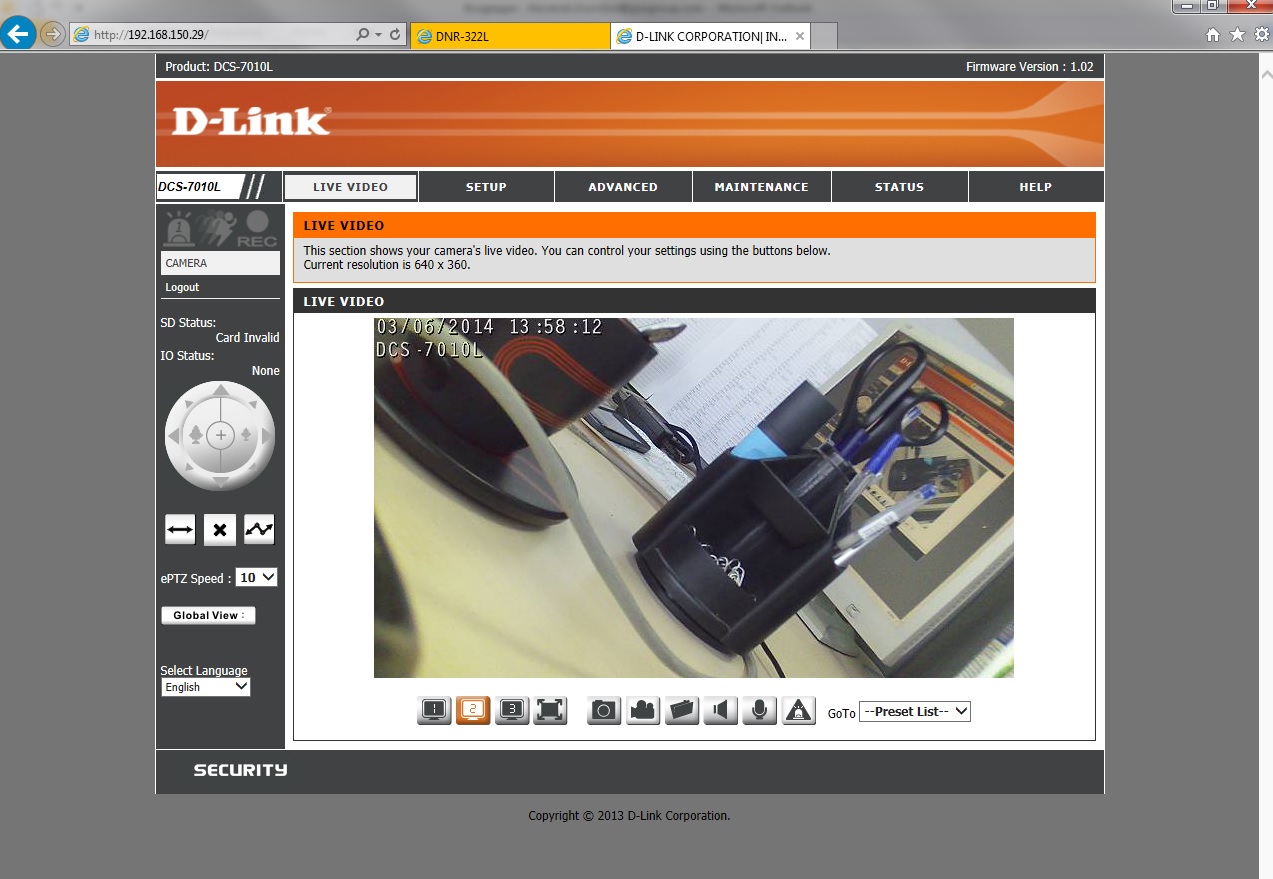Open the storage folder icon
The height and width of the screenshot is (879, 1273).
click(682, 710)
